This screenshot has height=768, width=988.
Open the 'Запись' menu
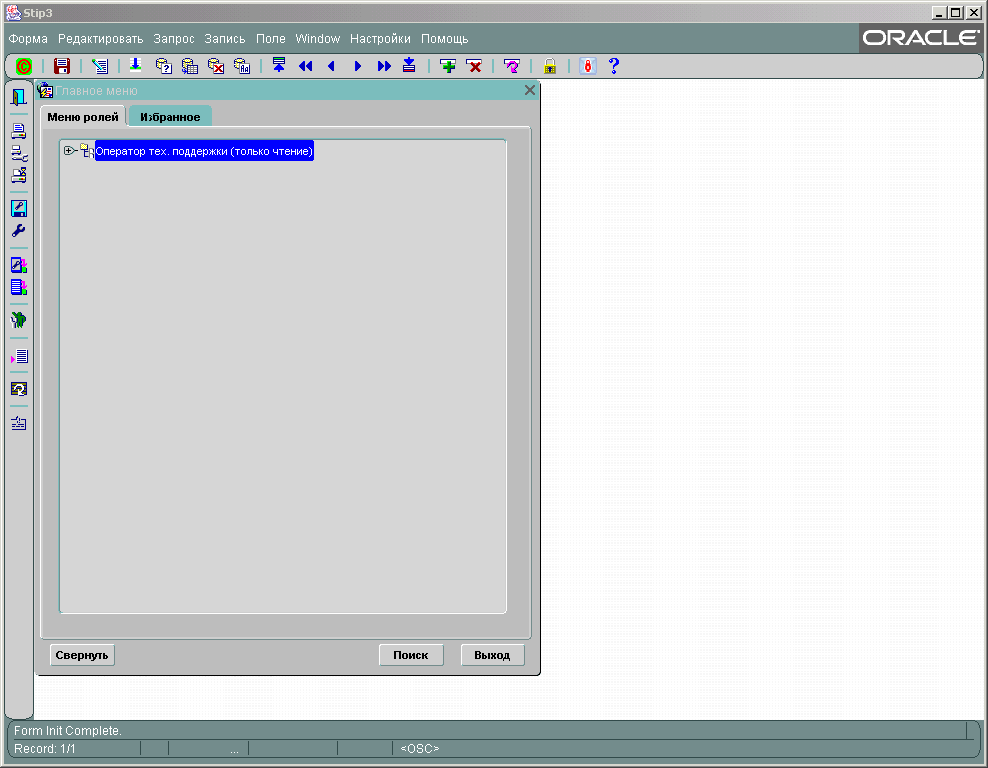pyautogui.click(x=225, y=39)
